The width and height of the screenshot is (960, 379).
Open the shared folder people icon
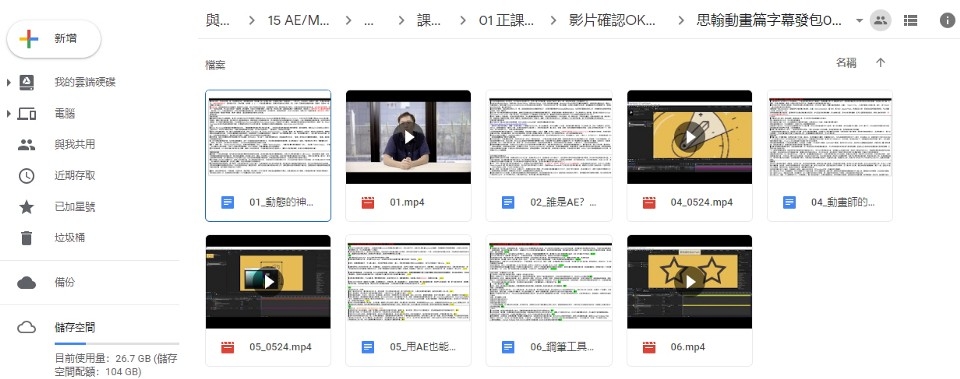[880, 21]
